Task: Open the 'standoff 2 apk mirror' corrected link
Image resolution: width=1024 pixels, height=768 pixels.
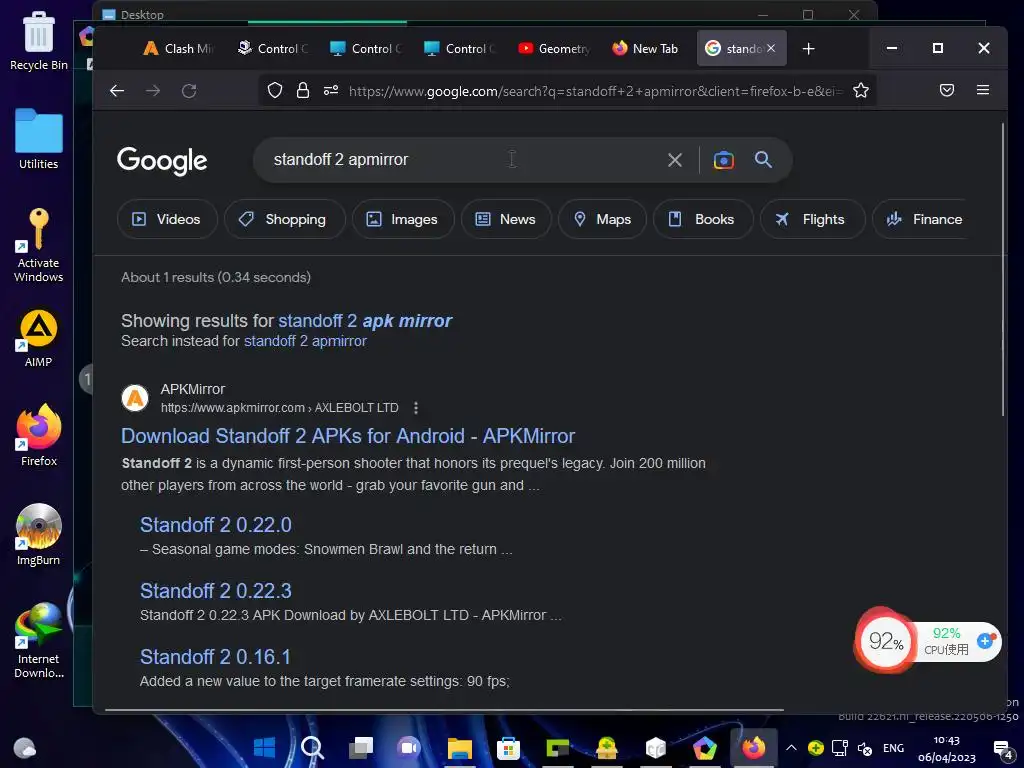Action: 365,321
